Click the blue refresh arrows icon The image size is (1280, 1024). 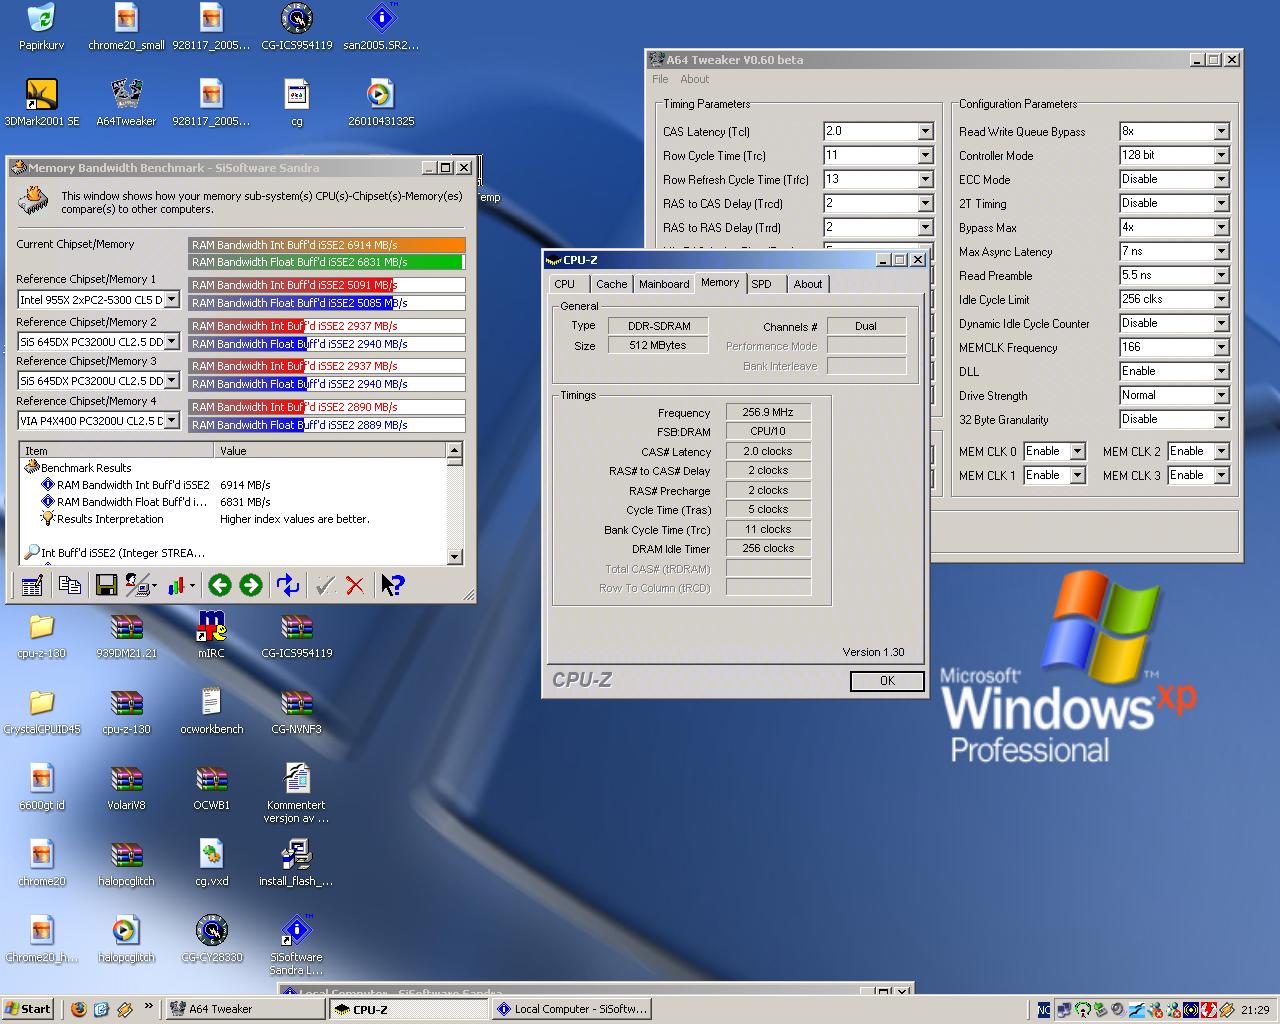tap(288, 586)
